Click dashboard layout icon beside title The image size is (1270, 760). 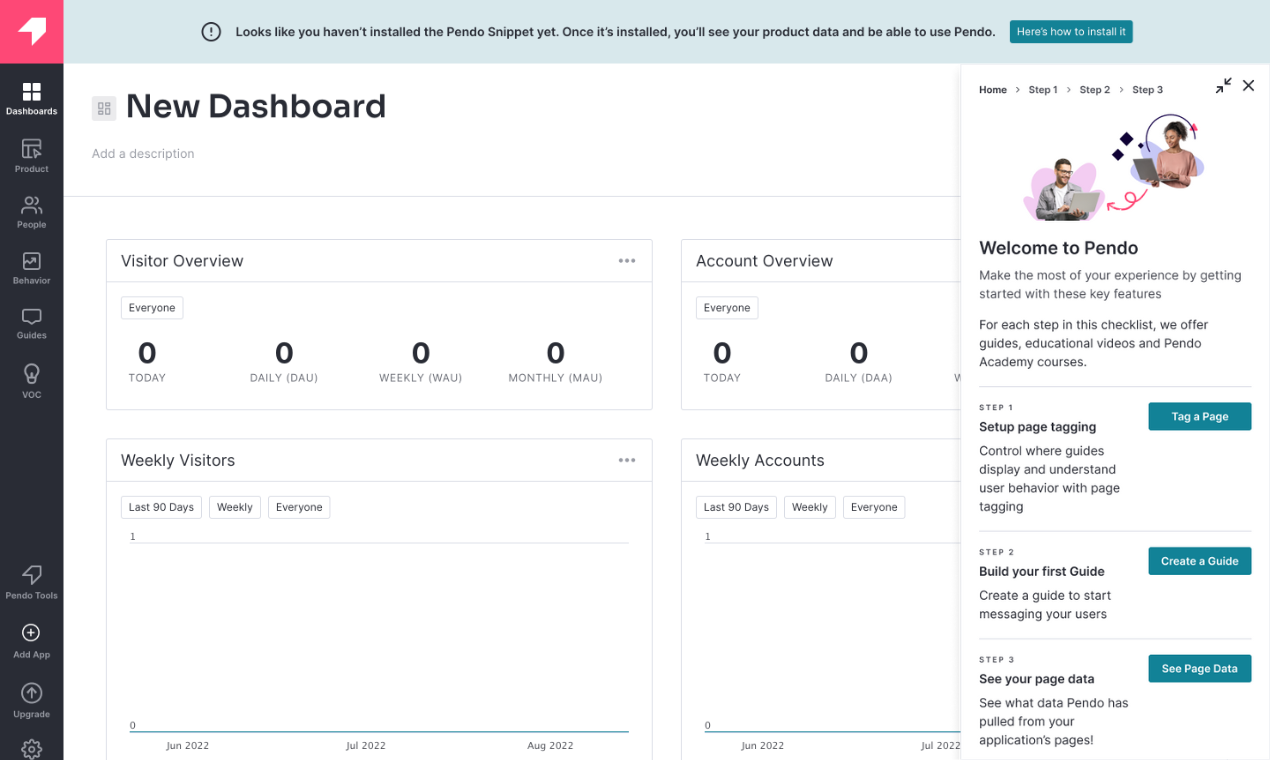coord(104,108)
